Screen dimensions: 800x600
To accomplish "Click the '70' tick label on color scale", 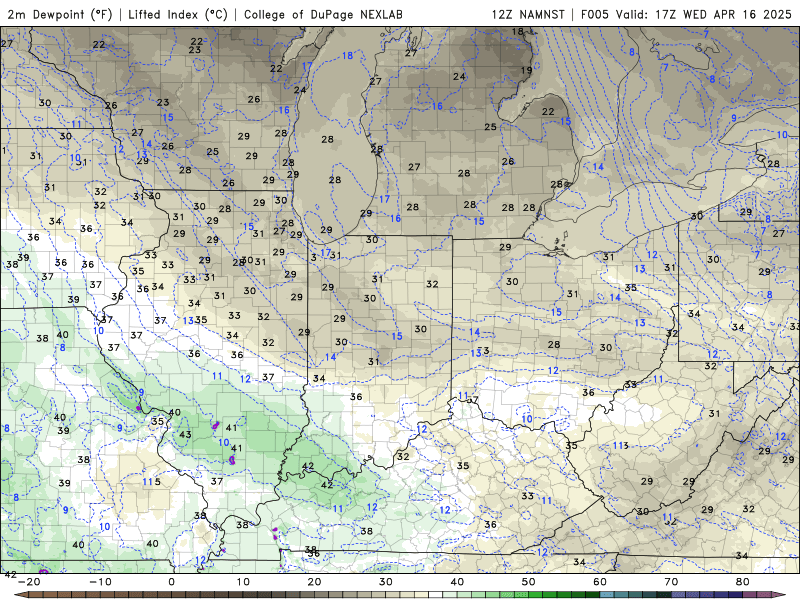I will pyautogui.click(x=671, y=582).
